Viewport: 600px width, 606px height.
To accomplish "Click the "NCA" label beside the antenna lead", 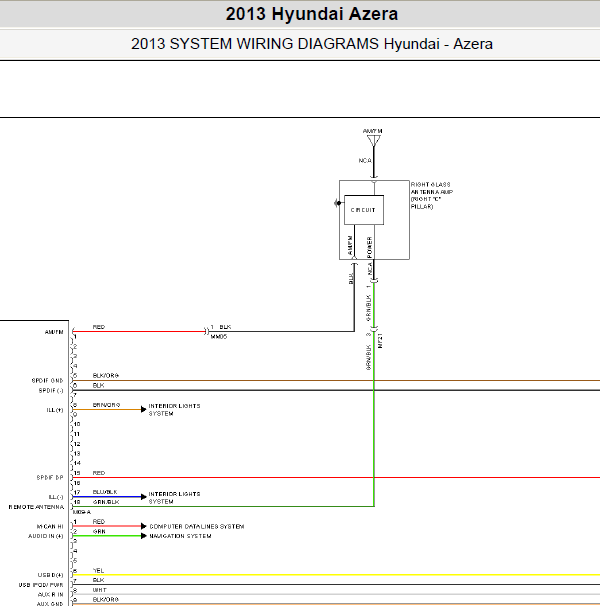I will point(365,160).
